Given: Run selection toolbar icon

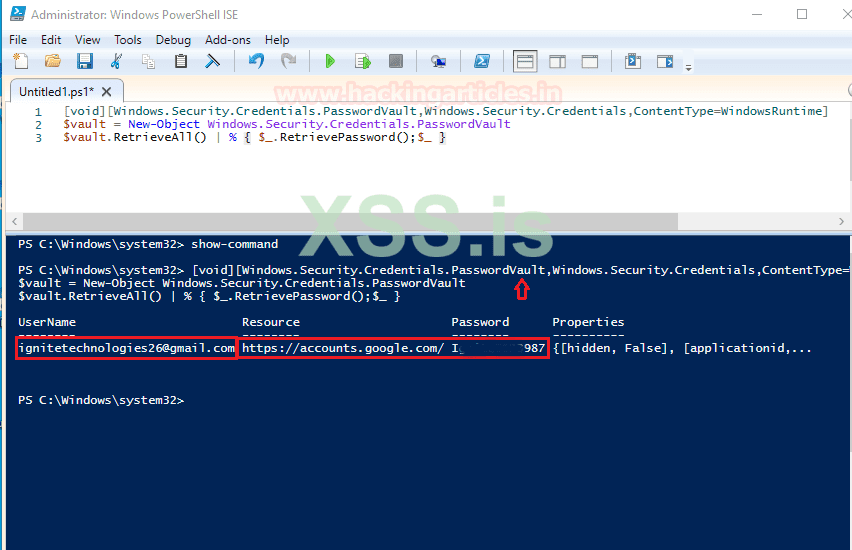Looking at the screenshot, I should (362, 61).
